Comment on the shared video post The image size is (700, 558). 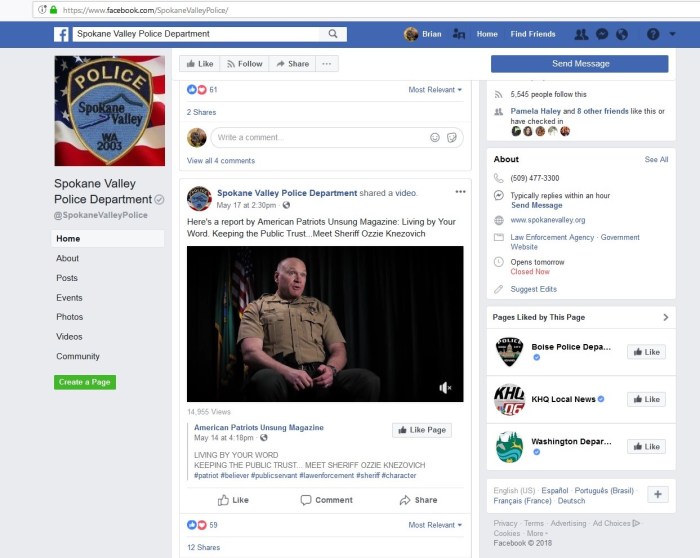click(326, 500)
